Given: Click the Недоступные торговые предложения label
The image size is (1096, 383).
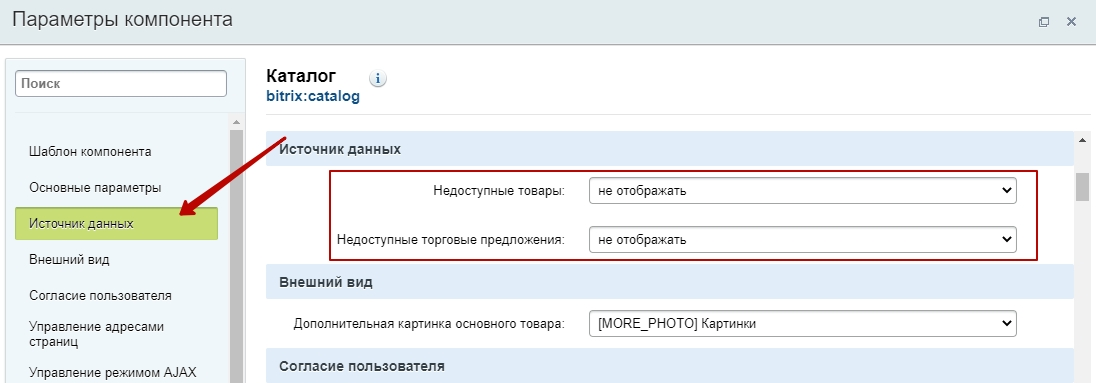Looking at the screenshot, I should [451, 240].
